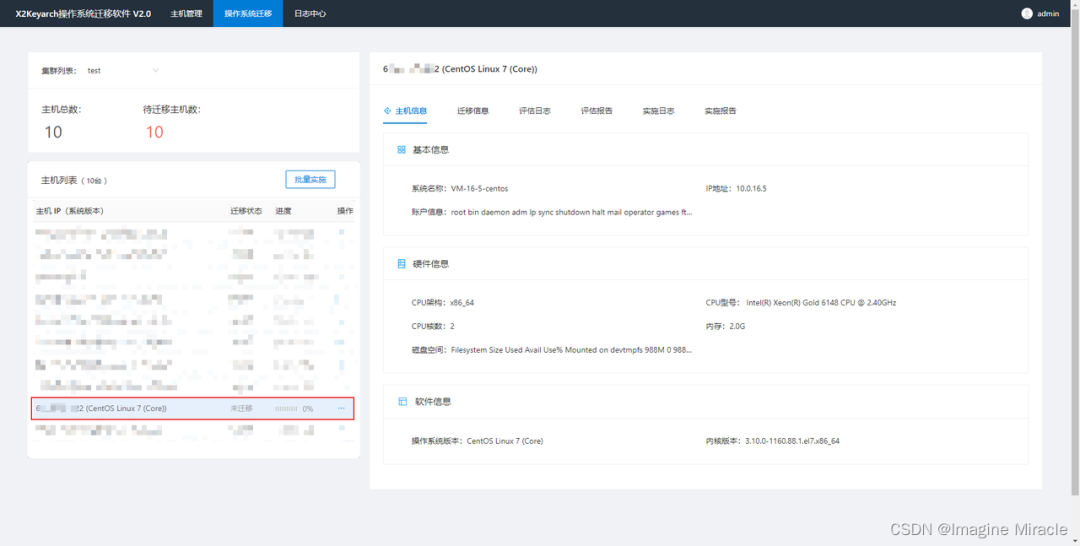Image resolution: width=1080 pixels, height=546 pixels.
Task: Open the 评估报告 tab
Action: click(x=597, y=111)
